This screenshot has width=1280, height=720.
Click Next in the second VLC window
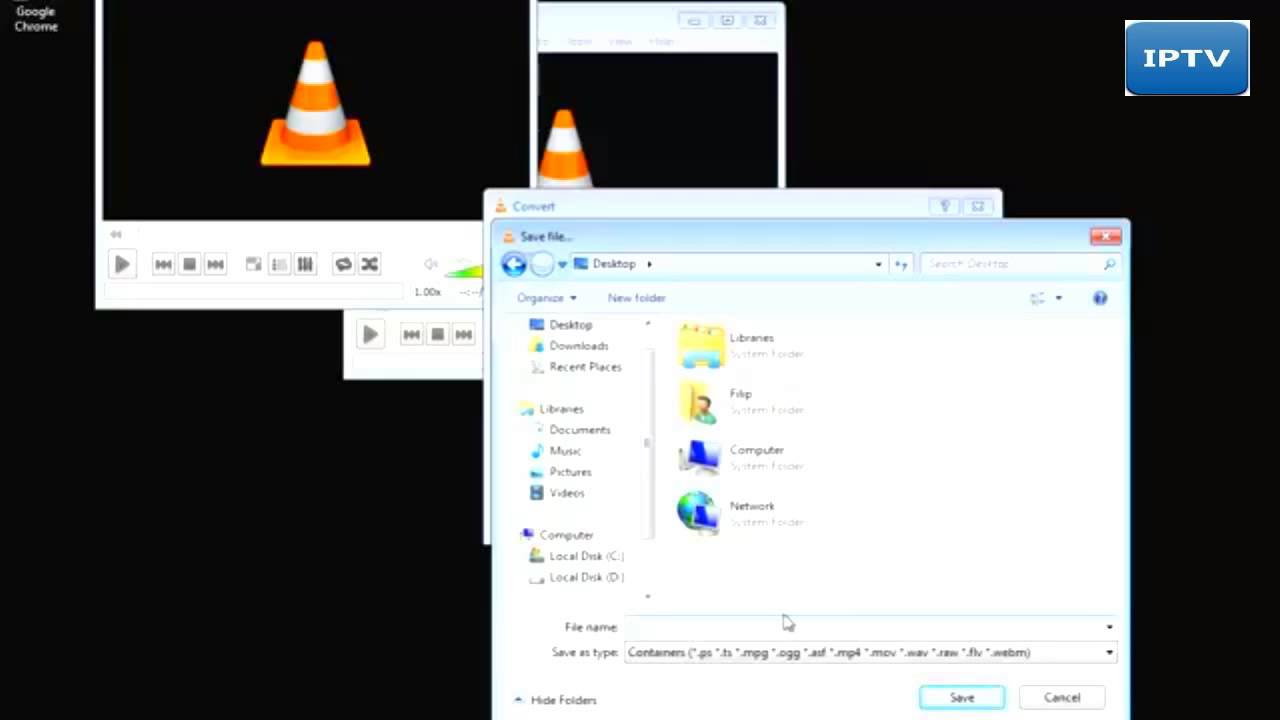point(463,334)
